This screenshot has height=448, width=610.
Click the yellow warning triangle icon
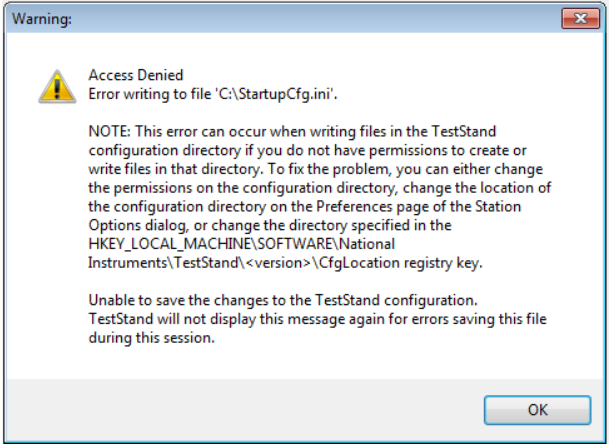click(x=57, y=86)
